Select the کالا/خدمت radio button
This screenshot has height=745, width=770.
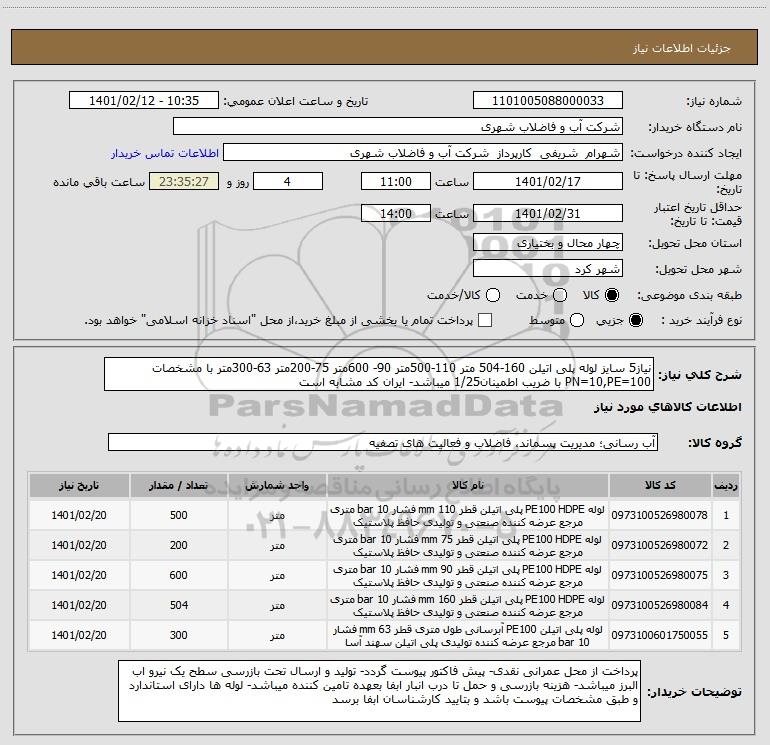[x=493, y=295]
